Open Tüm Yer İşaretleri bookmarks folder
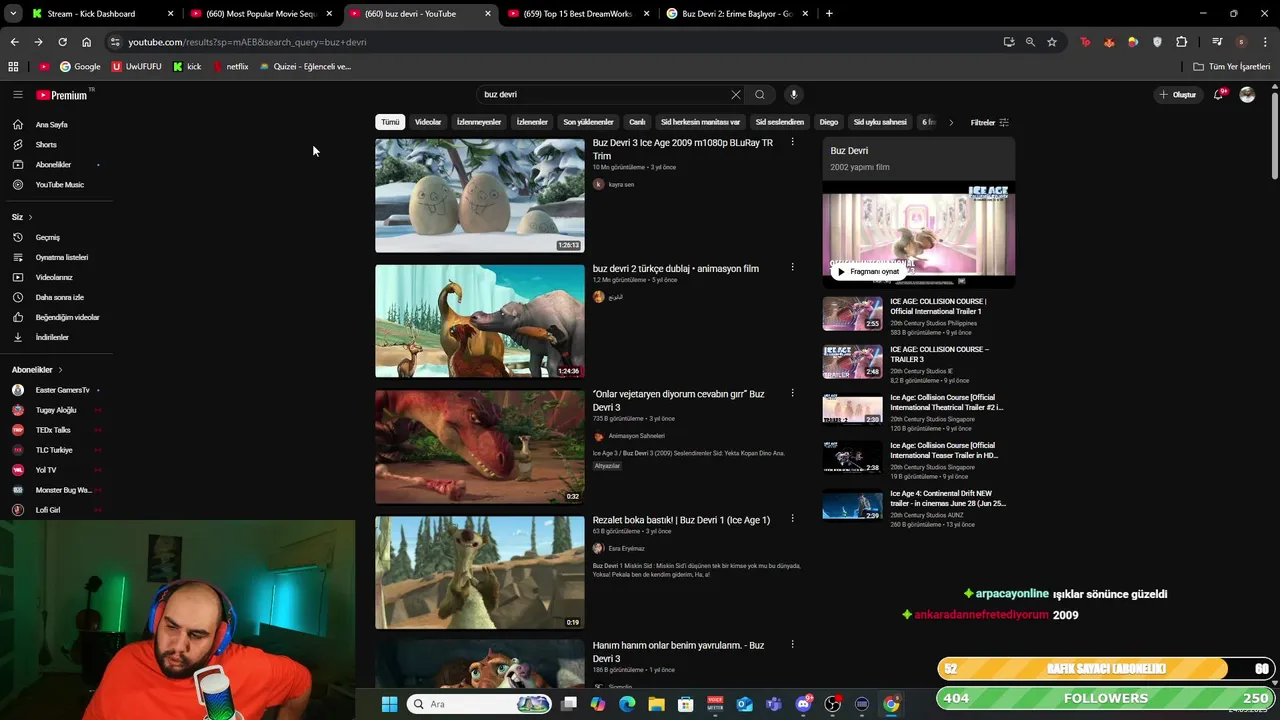1280x720 pixels. (1232, 67)
